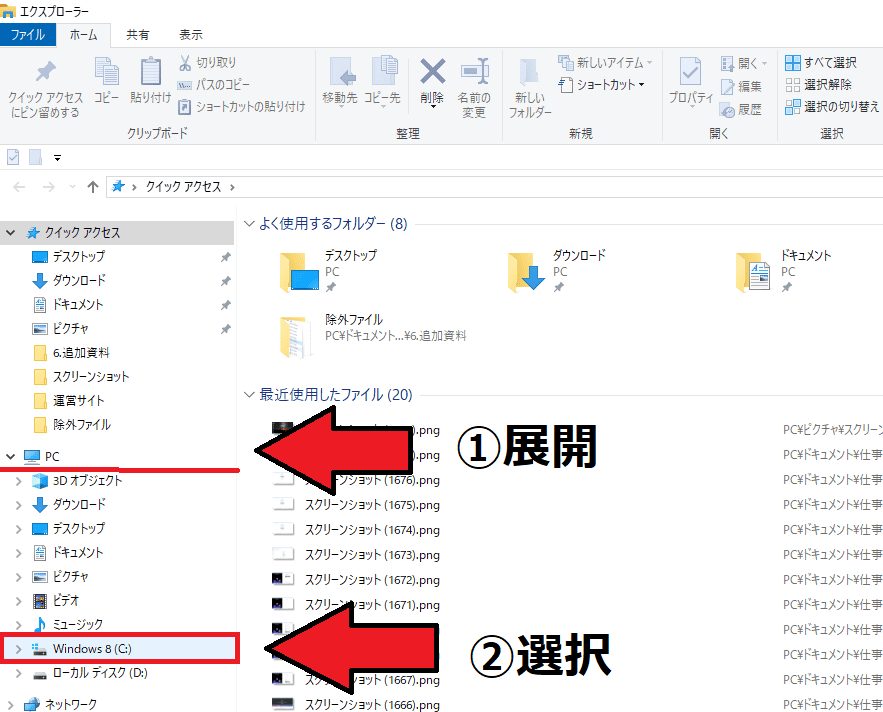Screen dimensions: 883x712
Task: Click the Paste clipboard icon
Action: coord(150,73)
